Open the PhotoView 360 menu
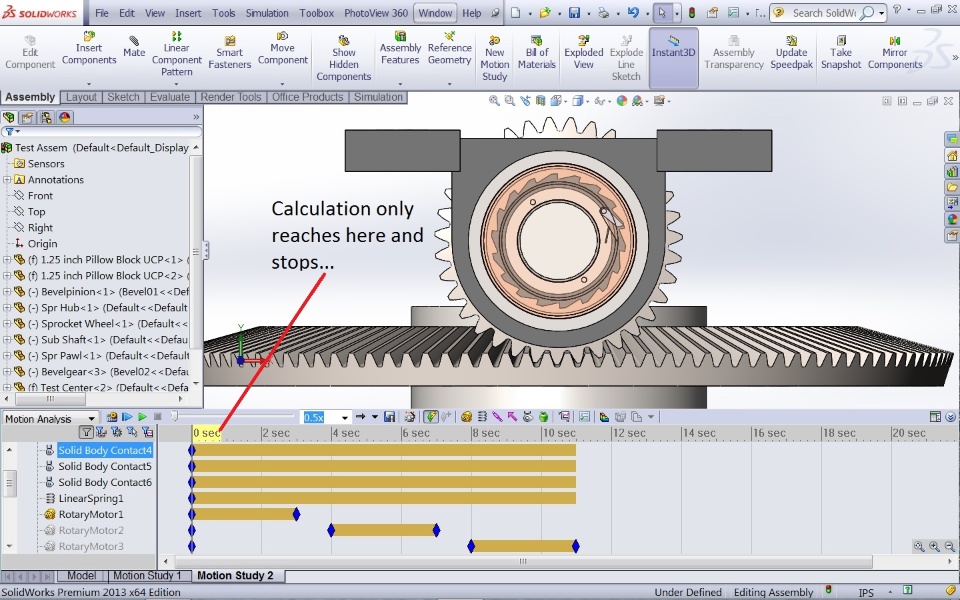 [x=376, y=13]
